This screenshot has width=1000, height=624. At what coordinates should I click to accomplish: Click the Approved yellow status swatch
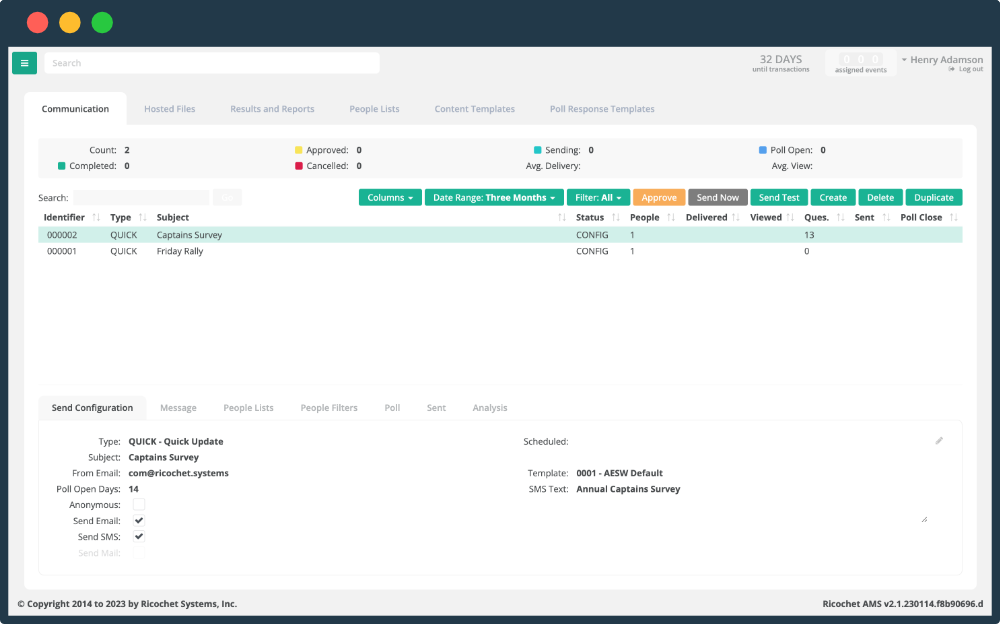point(298,150)
